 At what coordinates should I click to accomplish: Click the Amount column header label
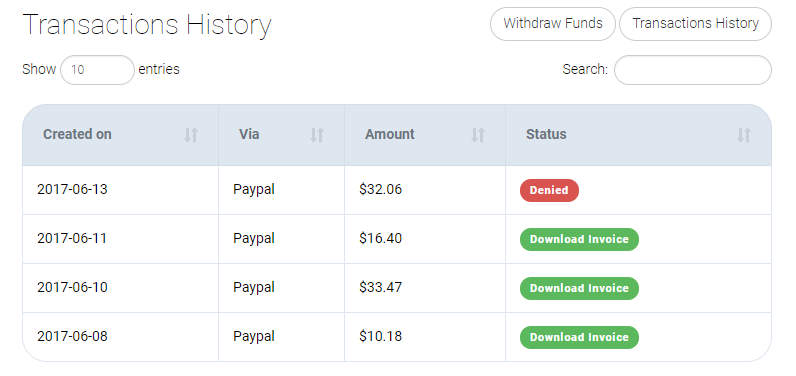click(390, 134)
